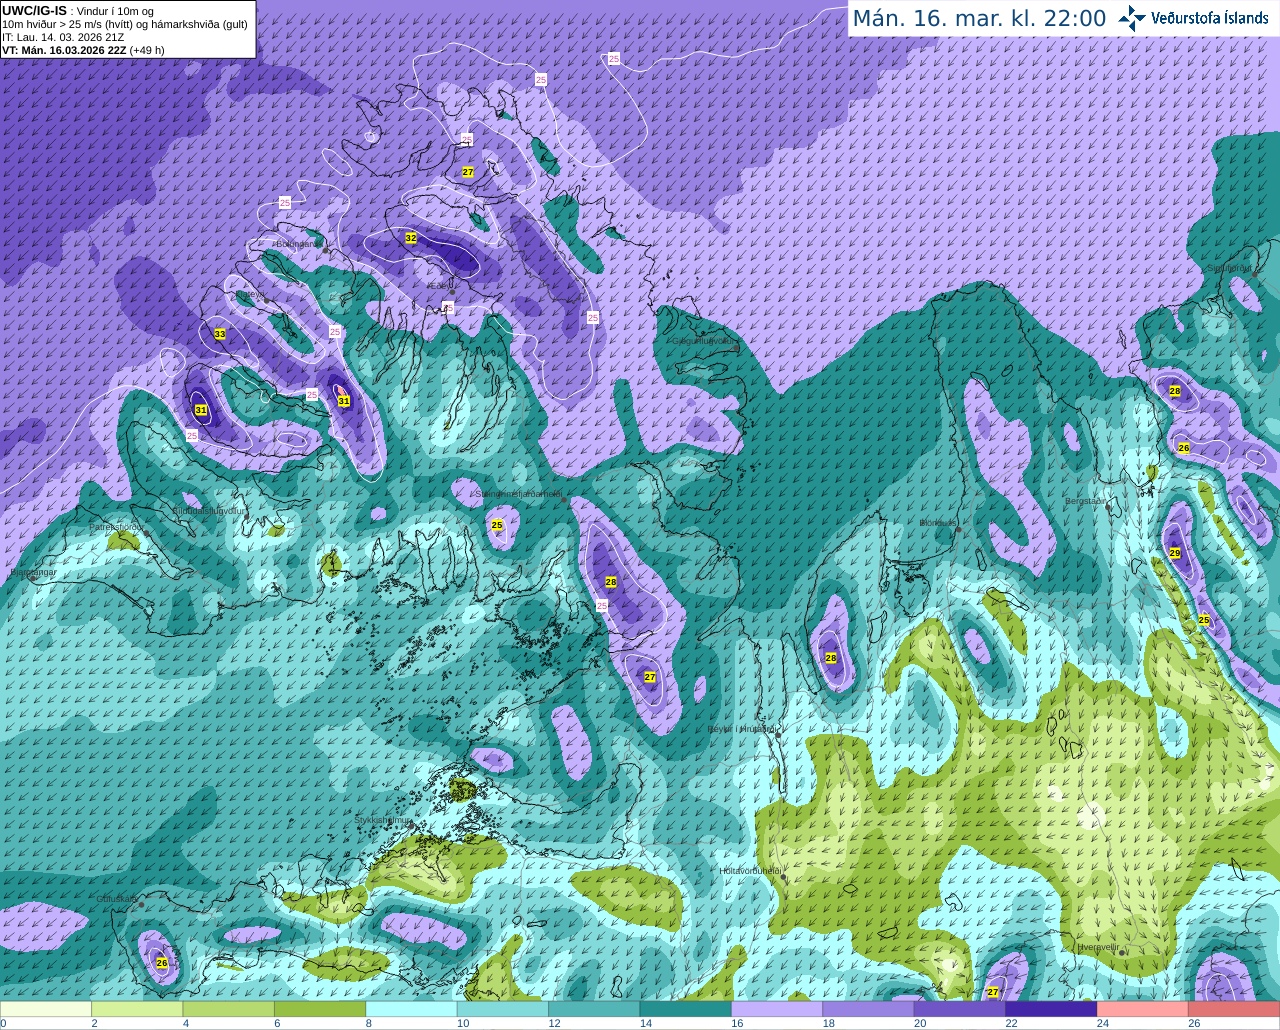Click the Gjögurflugvöllur station label
Image resolution: width=1280 pixels, height=1030 pixels.
pyautogui.click(x=705, y=340)
